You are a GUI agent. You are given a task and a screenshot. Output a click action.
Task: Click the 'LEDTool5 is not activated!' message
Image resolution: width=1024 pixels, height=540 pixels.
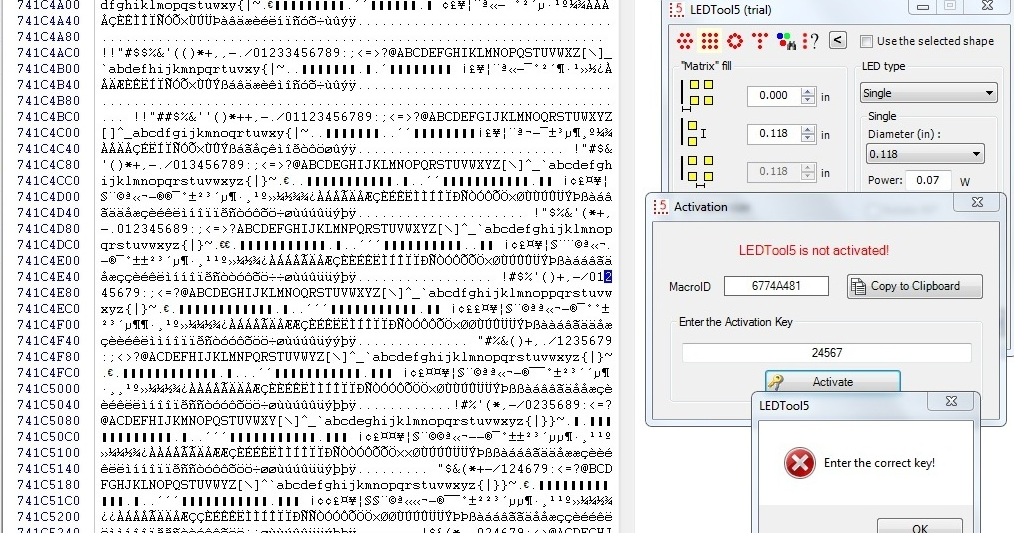click(813, 250)
